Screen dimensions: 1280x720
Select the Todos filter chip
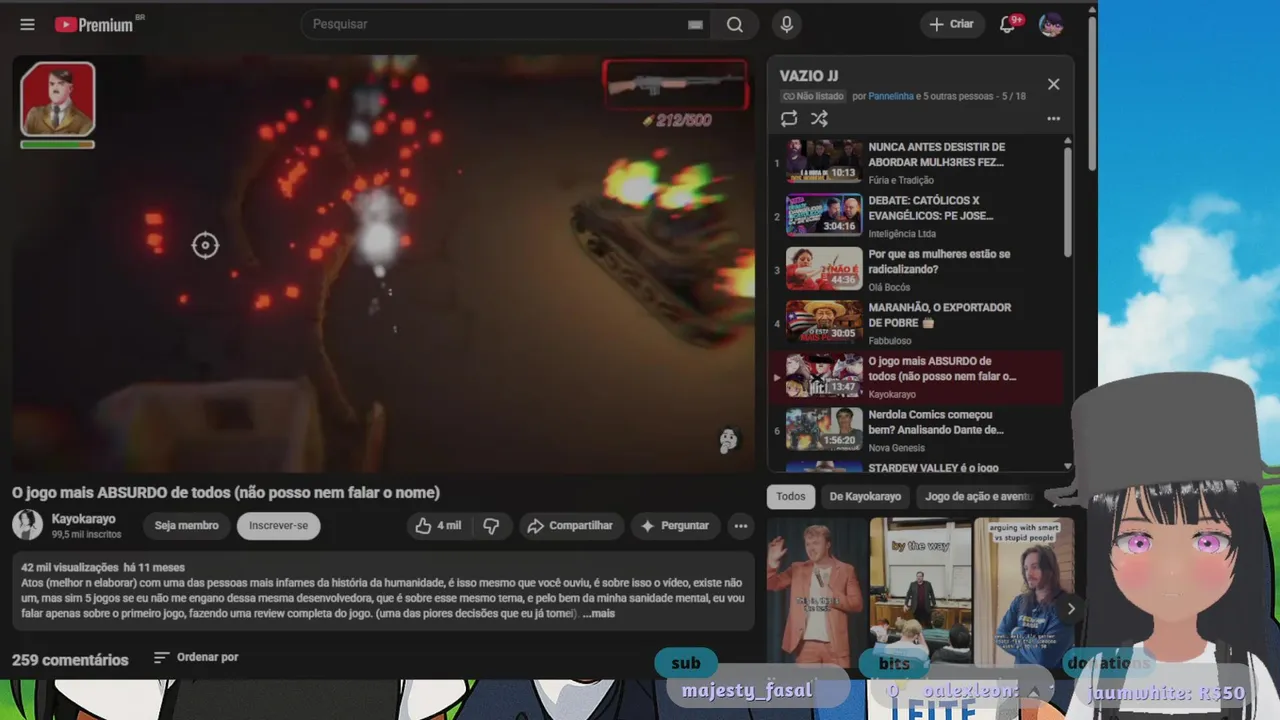click(790, 497)
